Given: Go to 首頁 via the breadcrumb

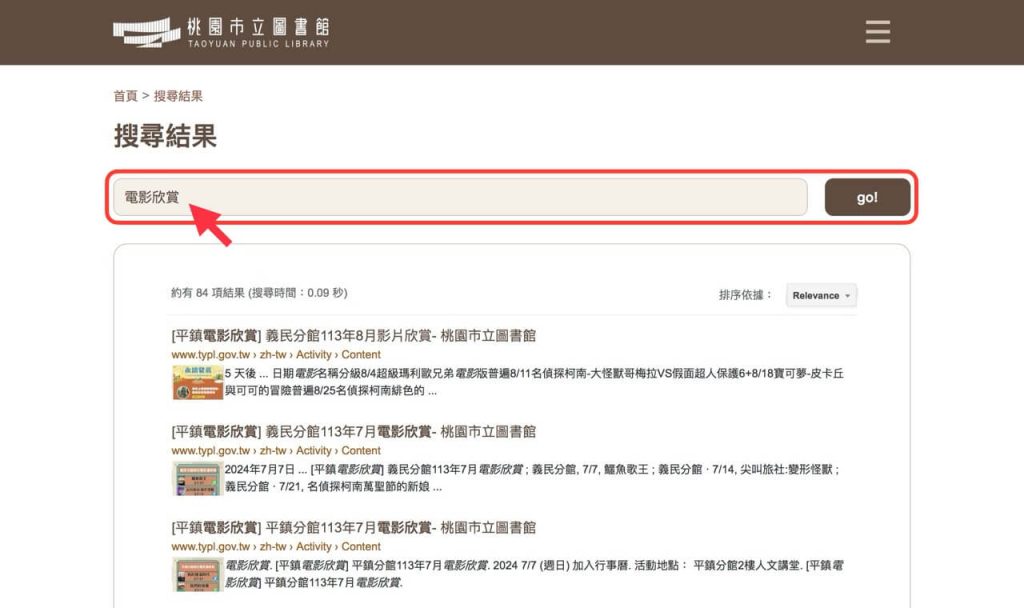Looking at the screenshot, I should [x=125, y=96].
